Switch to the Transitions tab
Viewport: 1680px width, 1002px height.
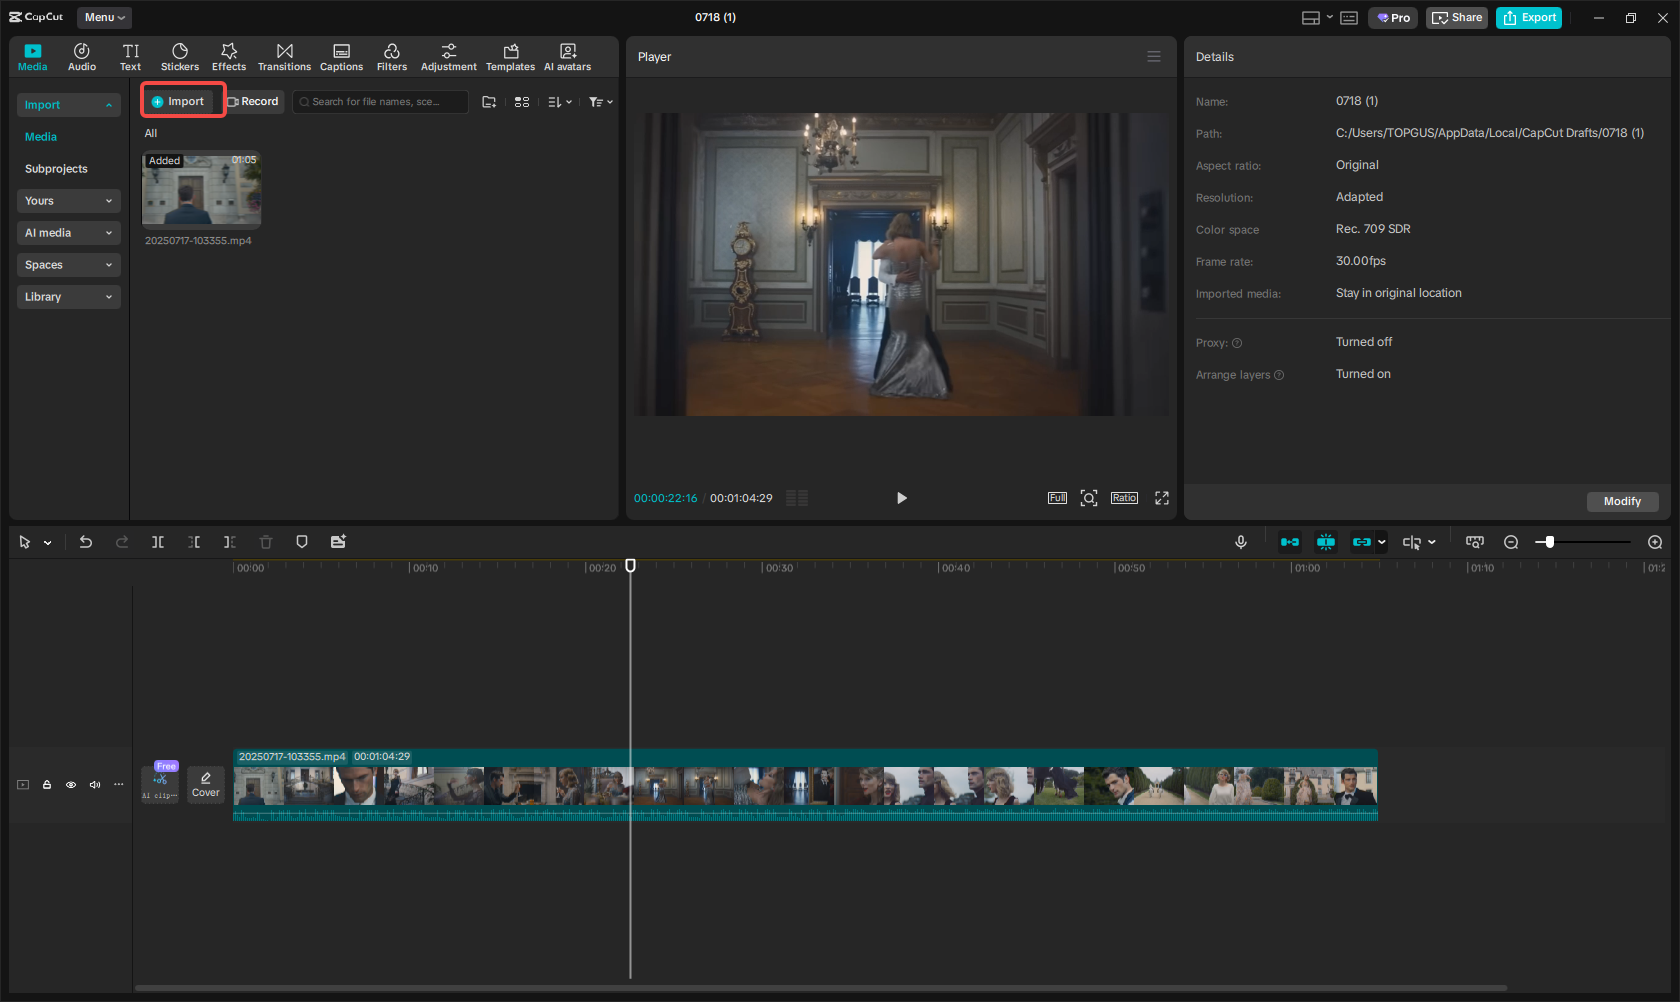(284, 57)
